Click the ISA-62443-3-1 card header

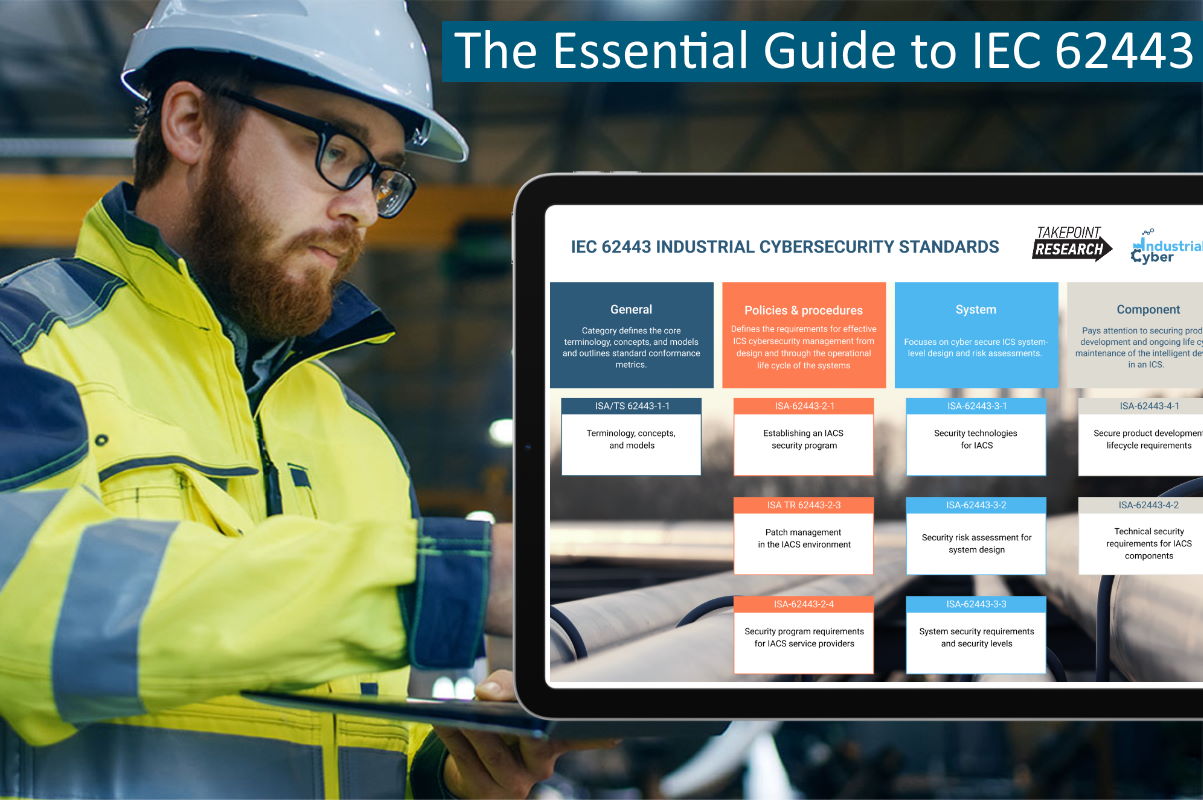tap(975, 406)
